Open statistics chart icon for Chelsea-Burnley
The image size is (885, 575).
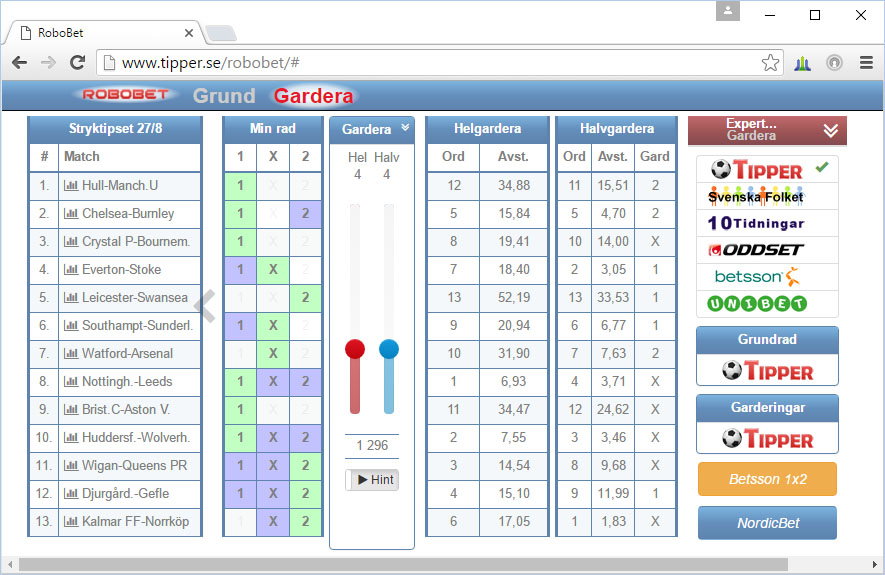point(71,214)
